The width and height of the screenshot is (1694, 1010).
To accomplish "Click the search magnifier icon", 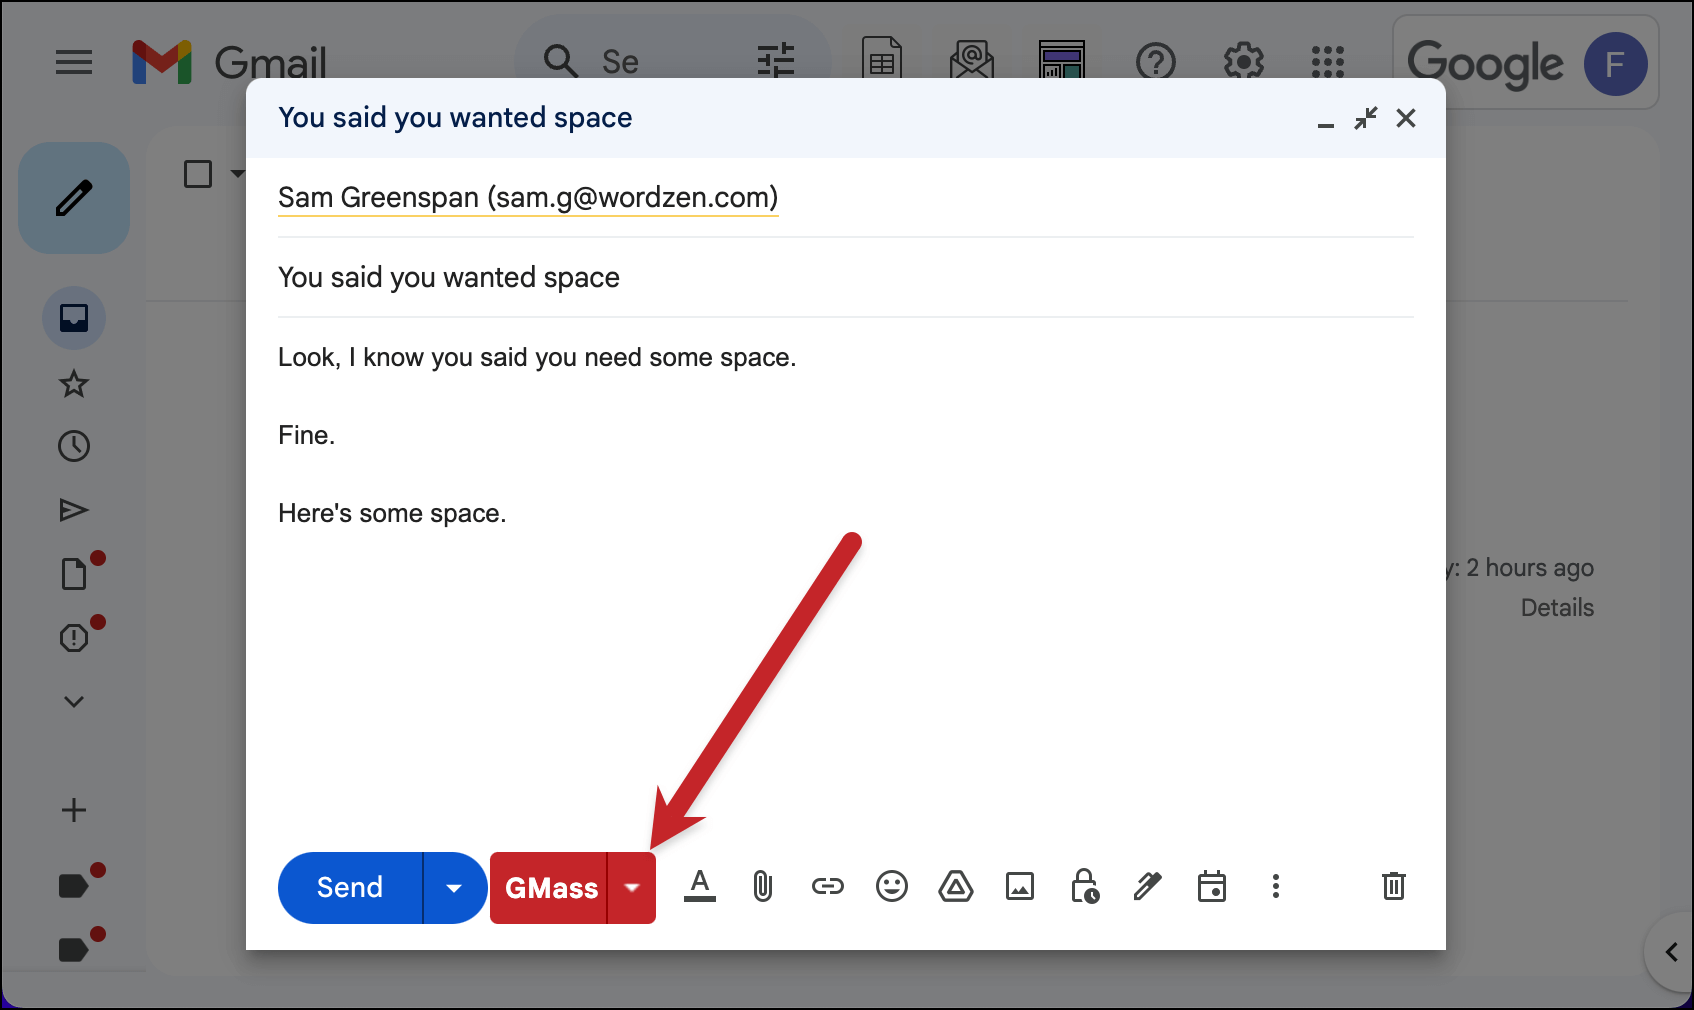I will tap(560, 61).
